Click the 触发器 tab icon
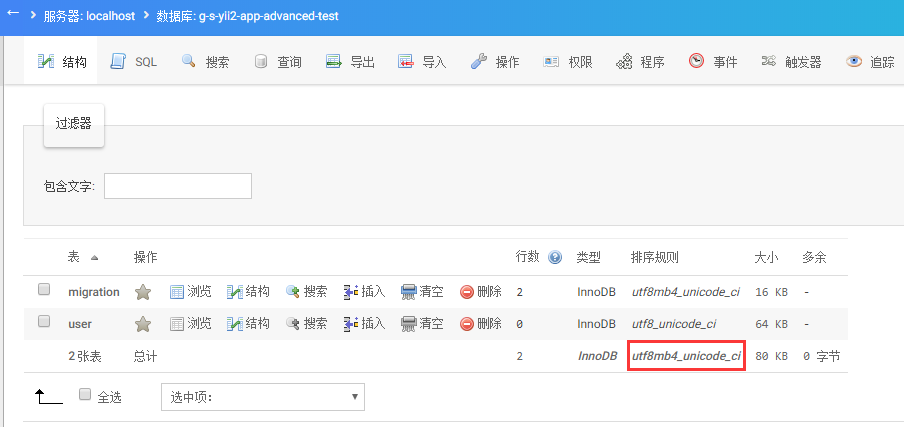This screenshot has height=427, width=904. click(769, 61)
